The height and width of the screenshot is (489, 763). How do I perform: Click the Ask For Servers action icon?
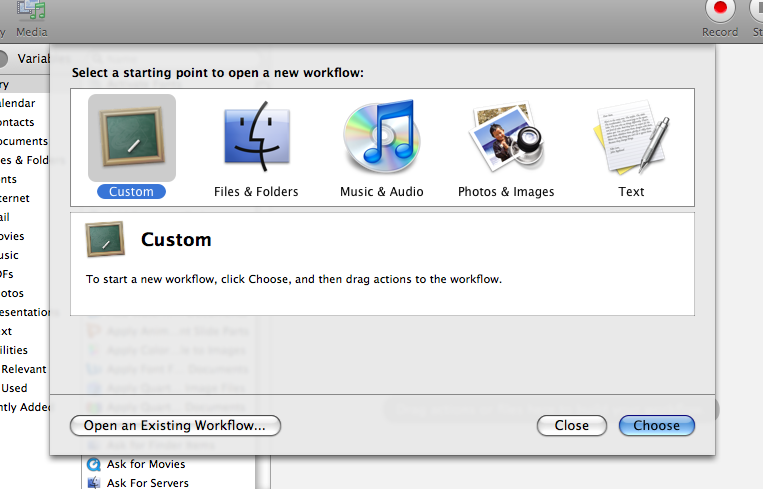point(94,483)
